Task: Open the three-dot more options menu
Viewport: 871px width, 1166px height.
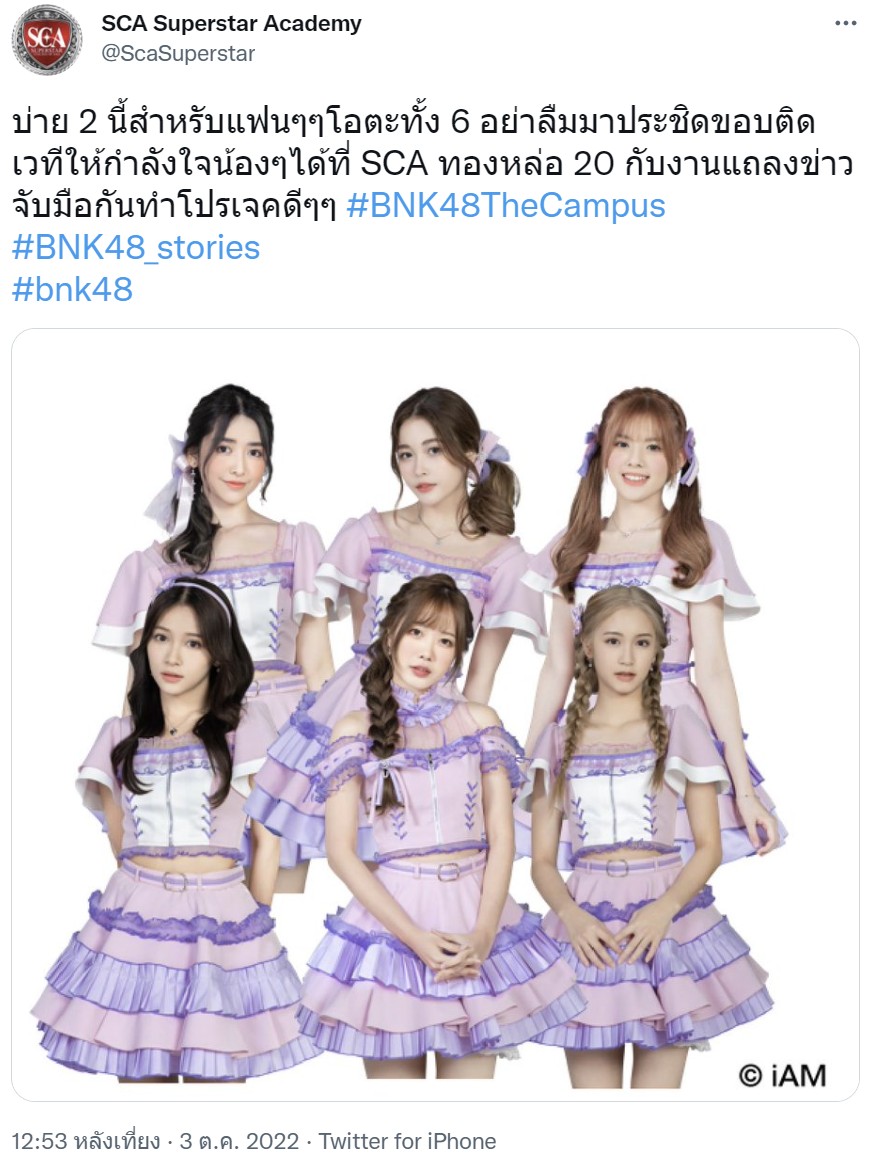Action: (x=846, y=24)
